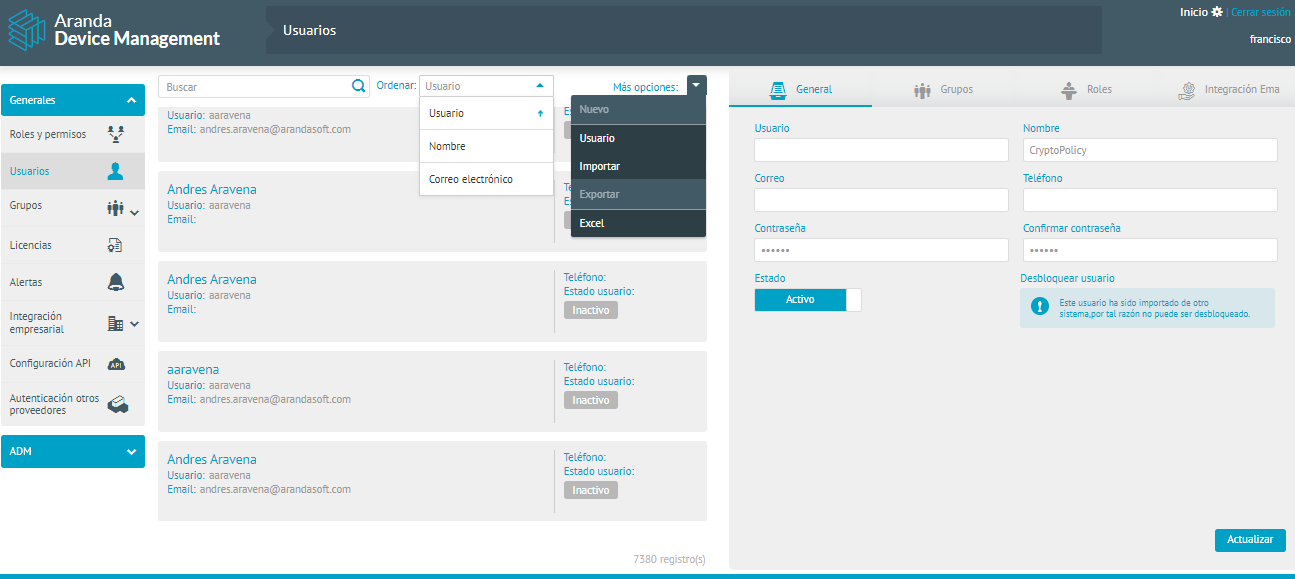
Task: Collapse the Generales section
Action: click(x=130, y=100)
